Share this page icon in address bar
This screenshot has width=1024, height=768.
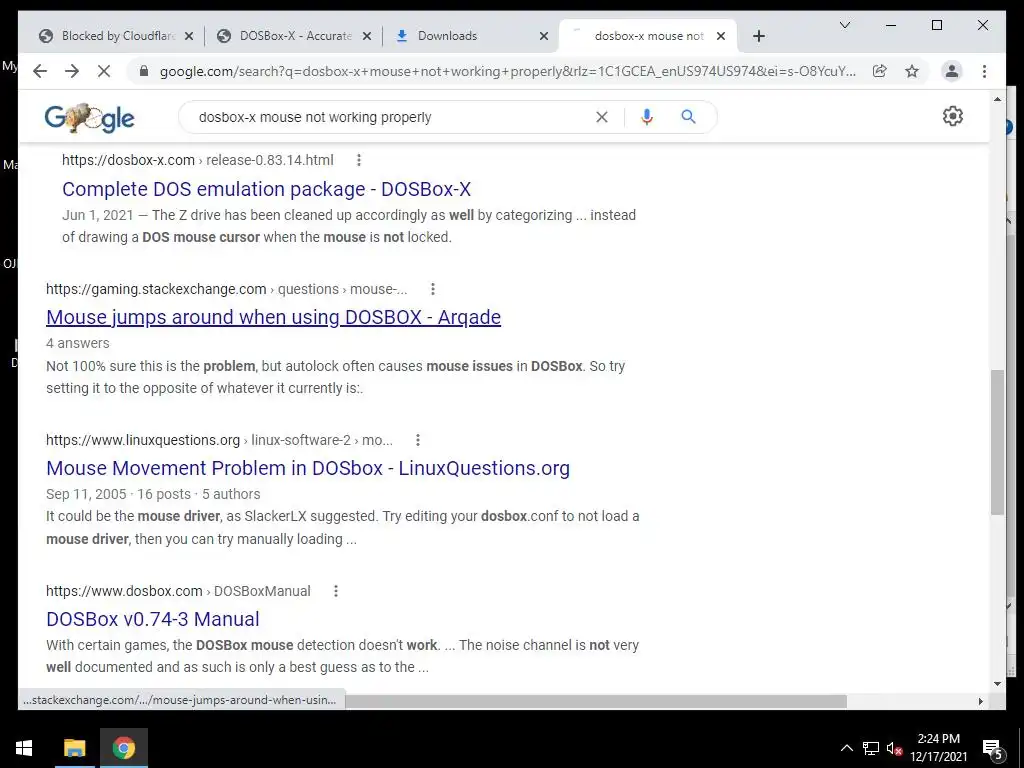(880, 71)
